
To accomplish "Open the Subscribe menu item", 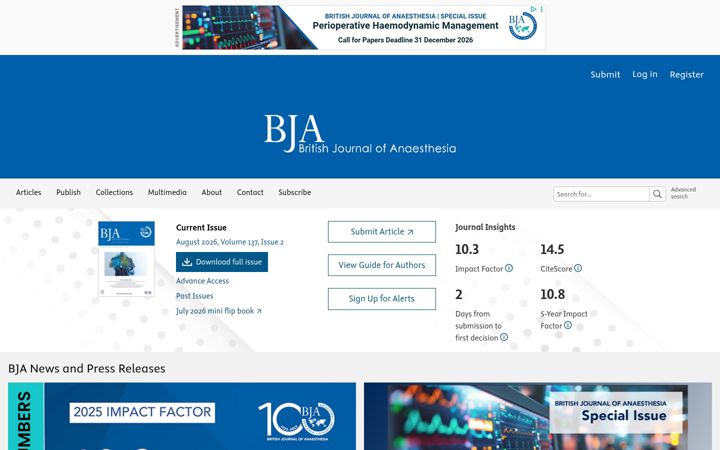I will click(x=295, y=192).
